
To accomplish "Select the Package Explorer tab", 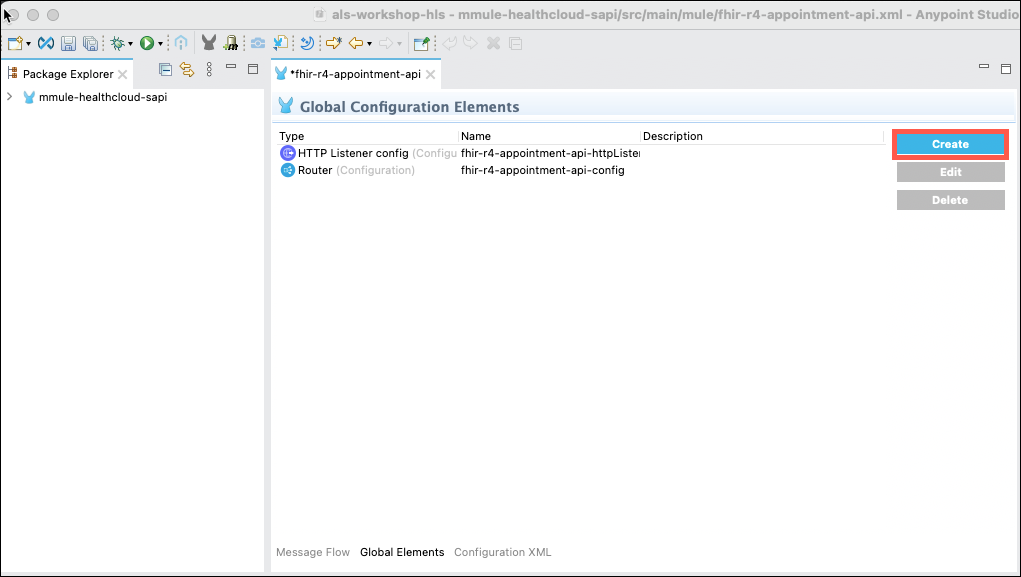I will pyautogui.click(x=68, y=74).
